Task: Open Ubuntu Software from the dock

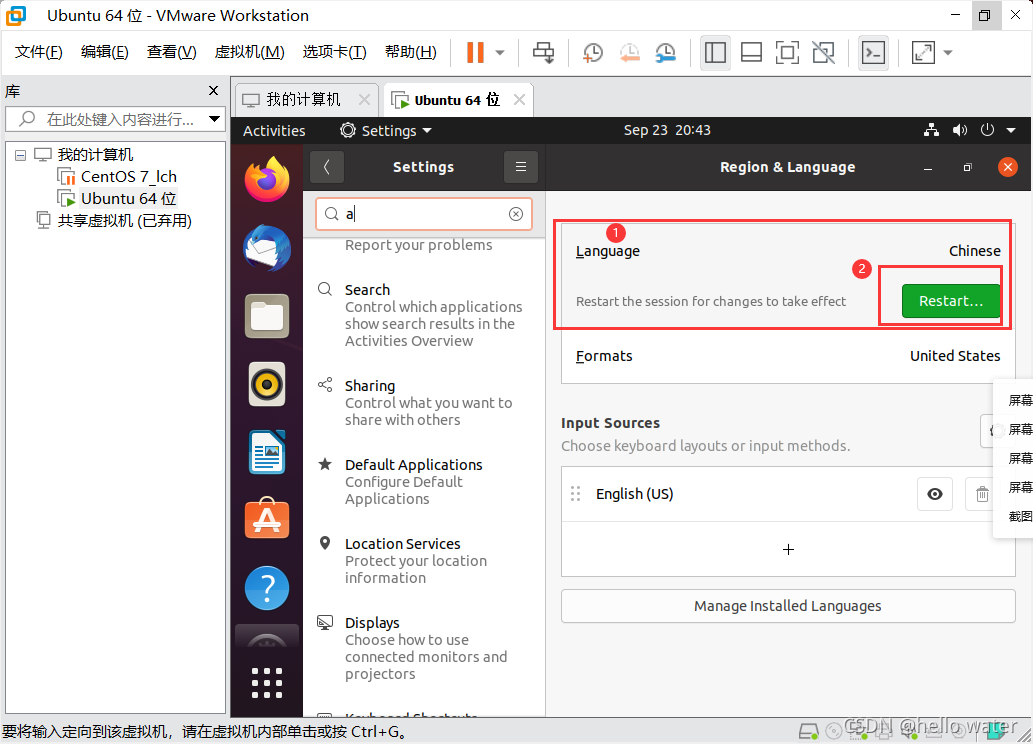Action: [x=267, y=519]
